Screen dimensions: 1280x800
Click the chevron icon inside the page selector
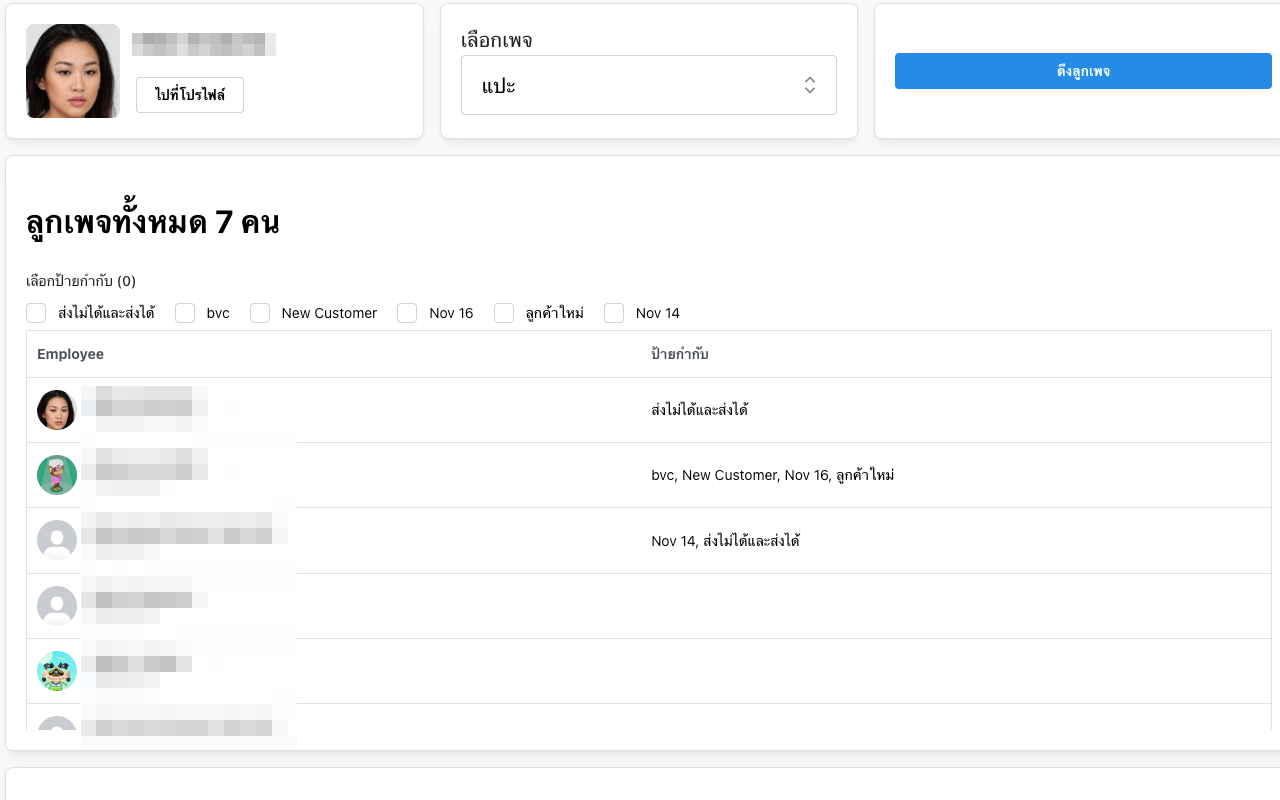[x=810, y=85]
